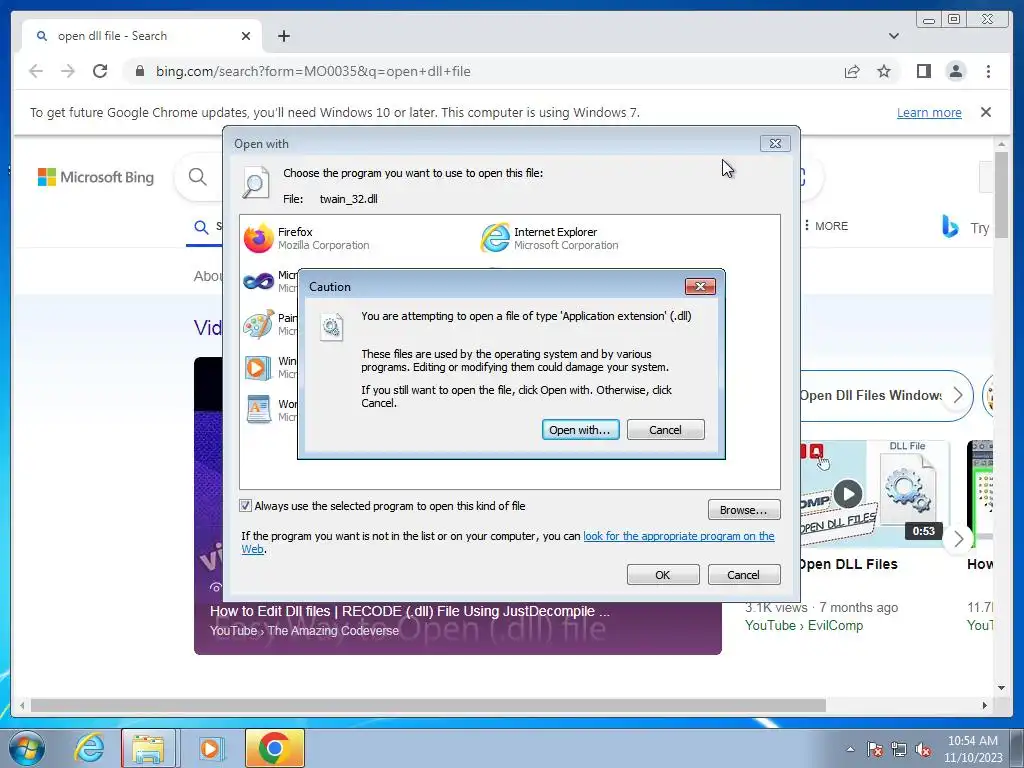
Task: Click the horizontal scrollbar right arrow
Action: (985, 705)
